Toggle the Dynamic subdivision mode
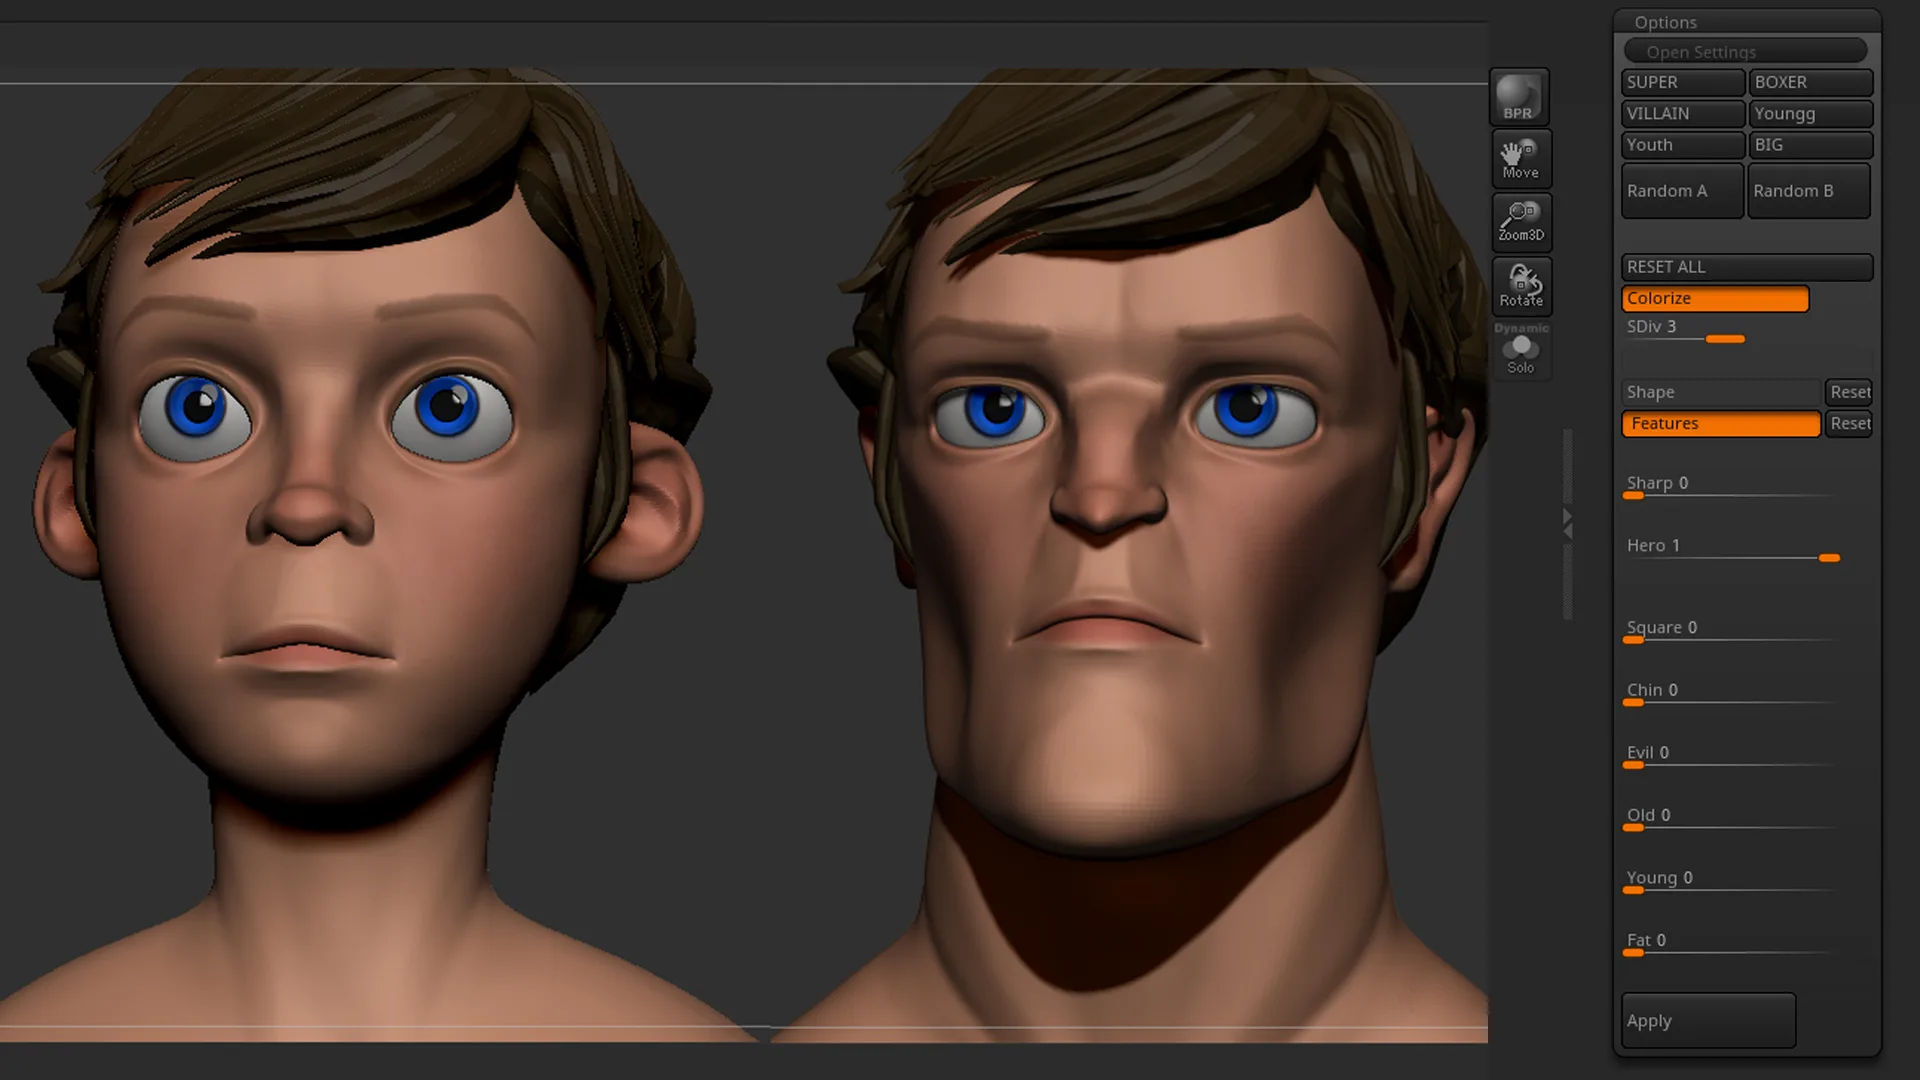 [x=1519, y=327]
